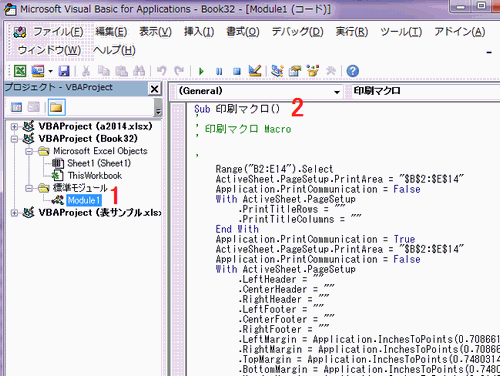
Task: Close the Project Explorer pane
Action: click(x=154, y=89)
